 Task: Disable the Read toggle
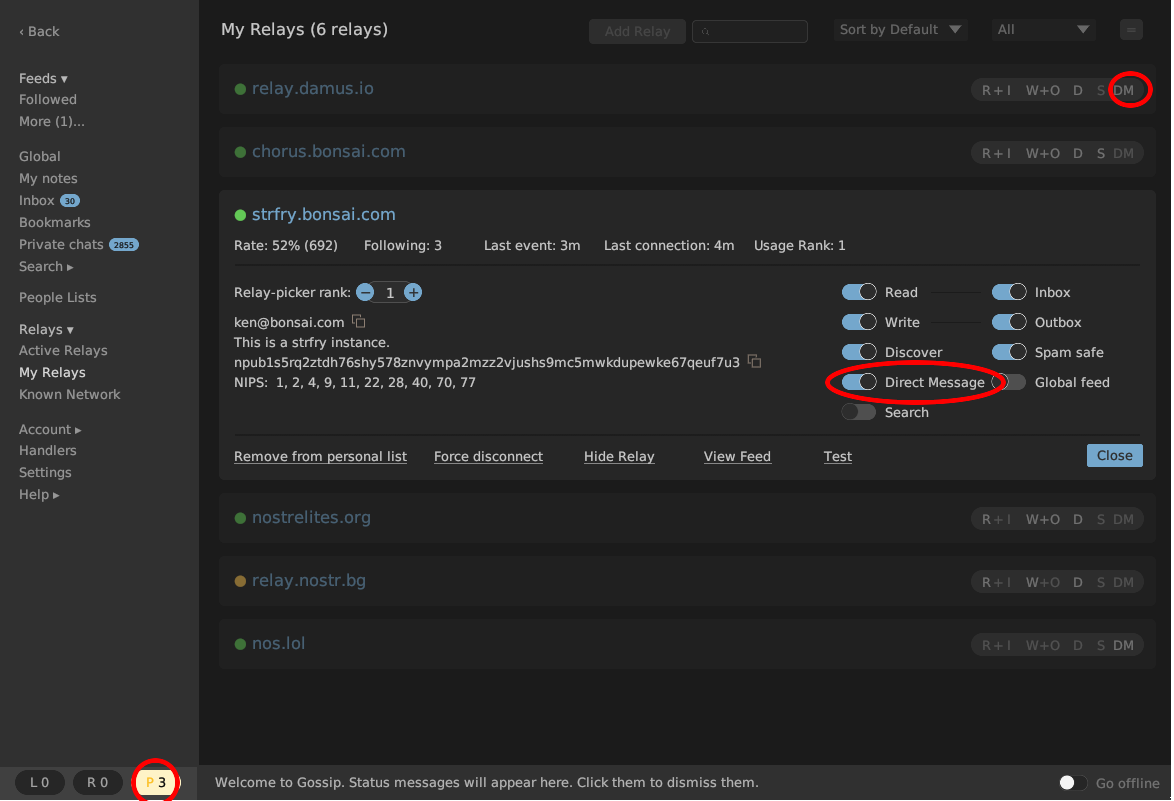tap(859, 292)
